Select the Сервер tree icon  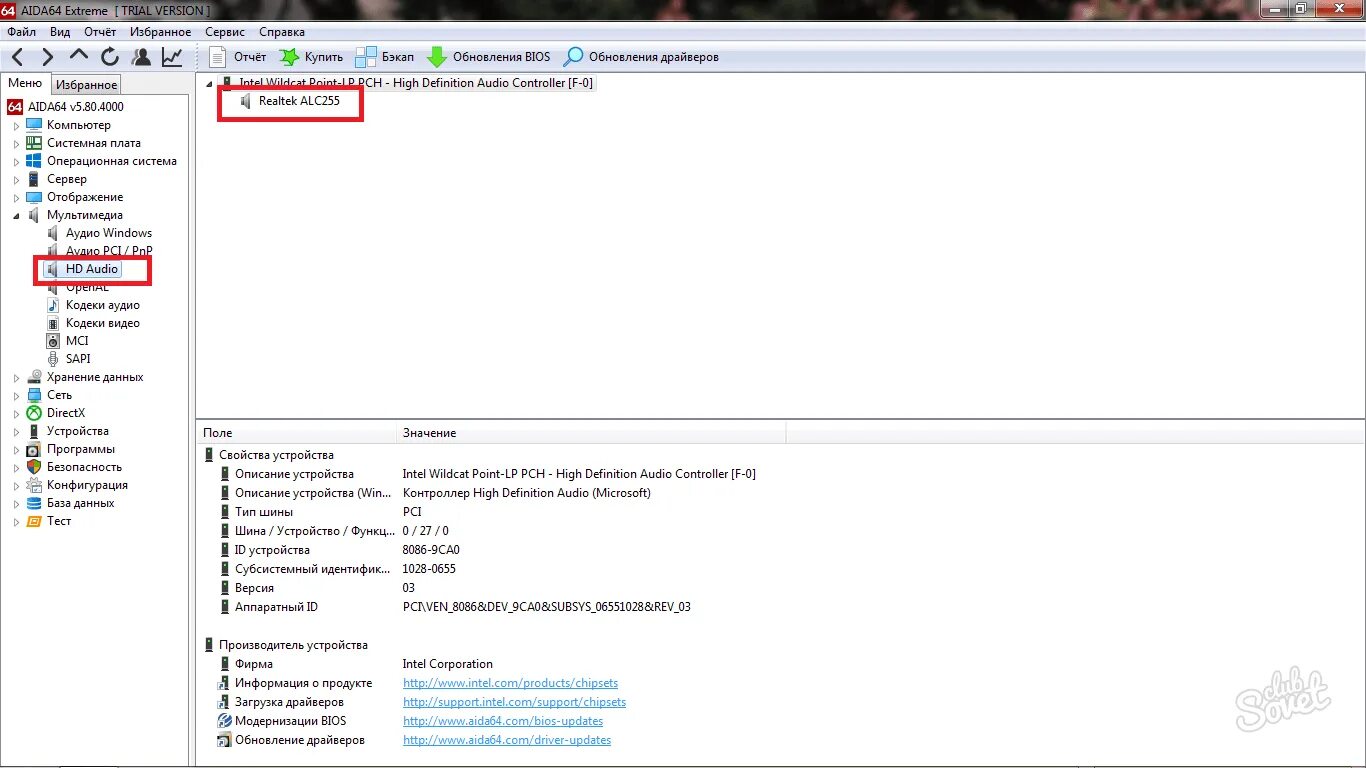34,179
